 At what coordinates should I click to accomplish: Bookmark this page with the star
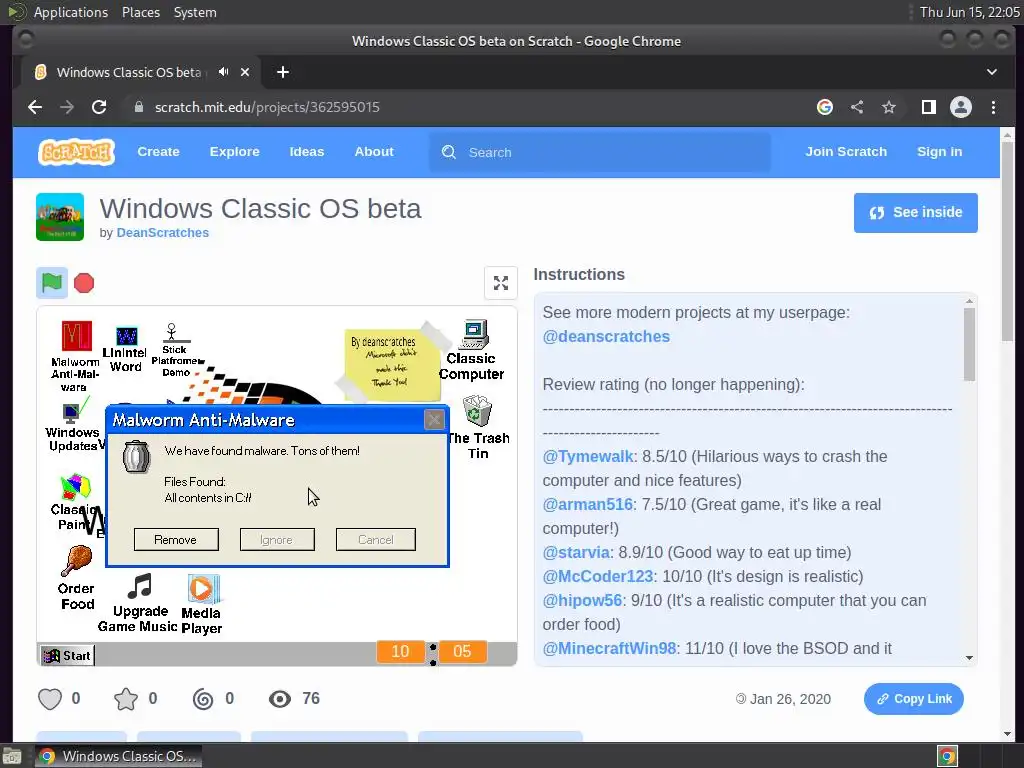pos(889,107)
